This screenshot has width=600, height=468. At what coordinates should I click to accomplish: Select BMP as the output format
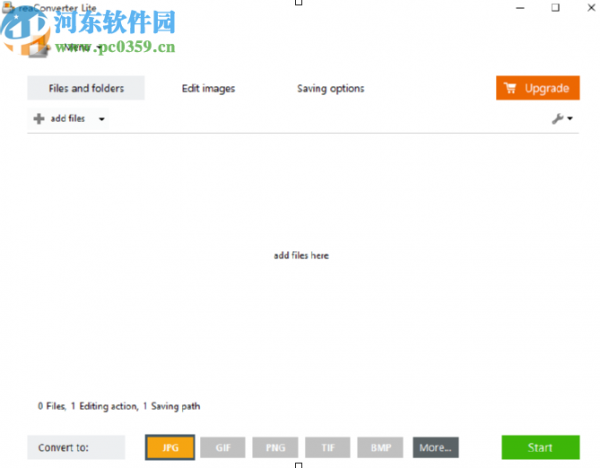tap(380, 447)
